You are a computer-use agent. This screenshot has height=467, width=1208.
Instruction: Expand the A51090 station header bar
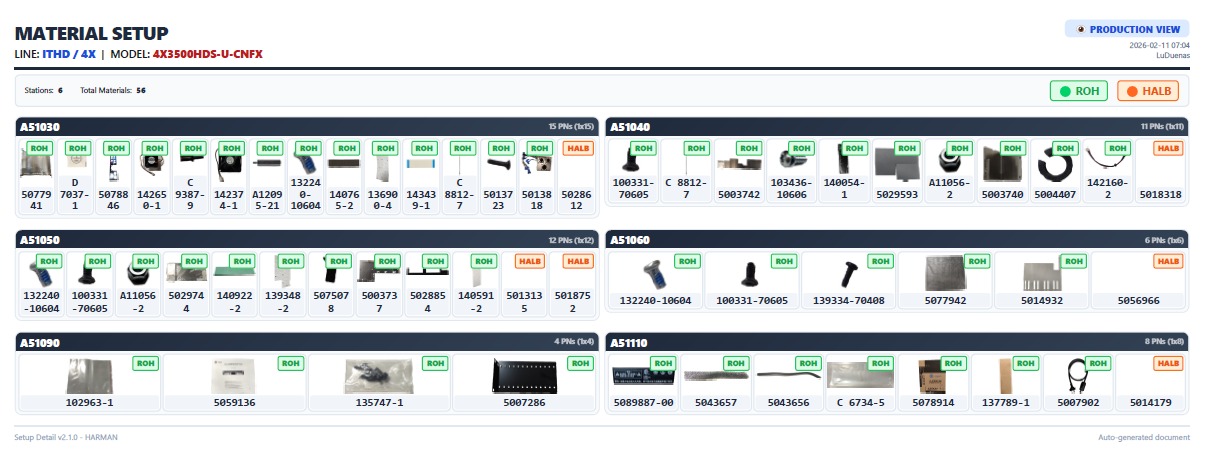[307, 343]
